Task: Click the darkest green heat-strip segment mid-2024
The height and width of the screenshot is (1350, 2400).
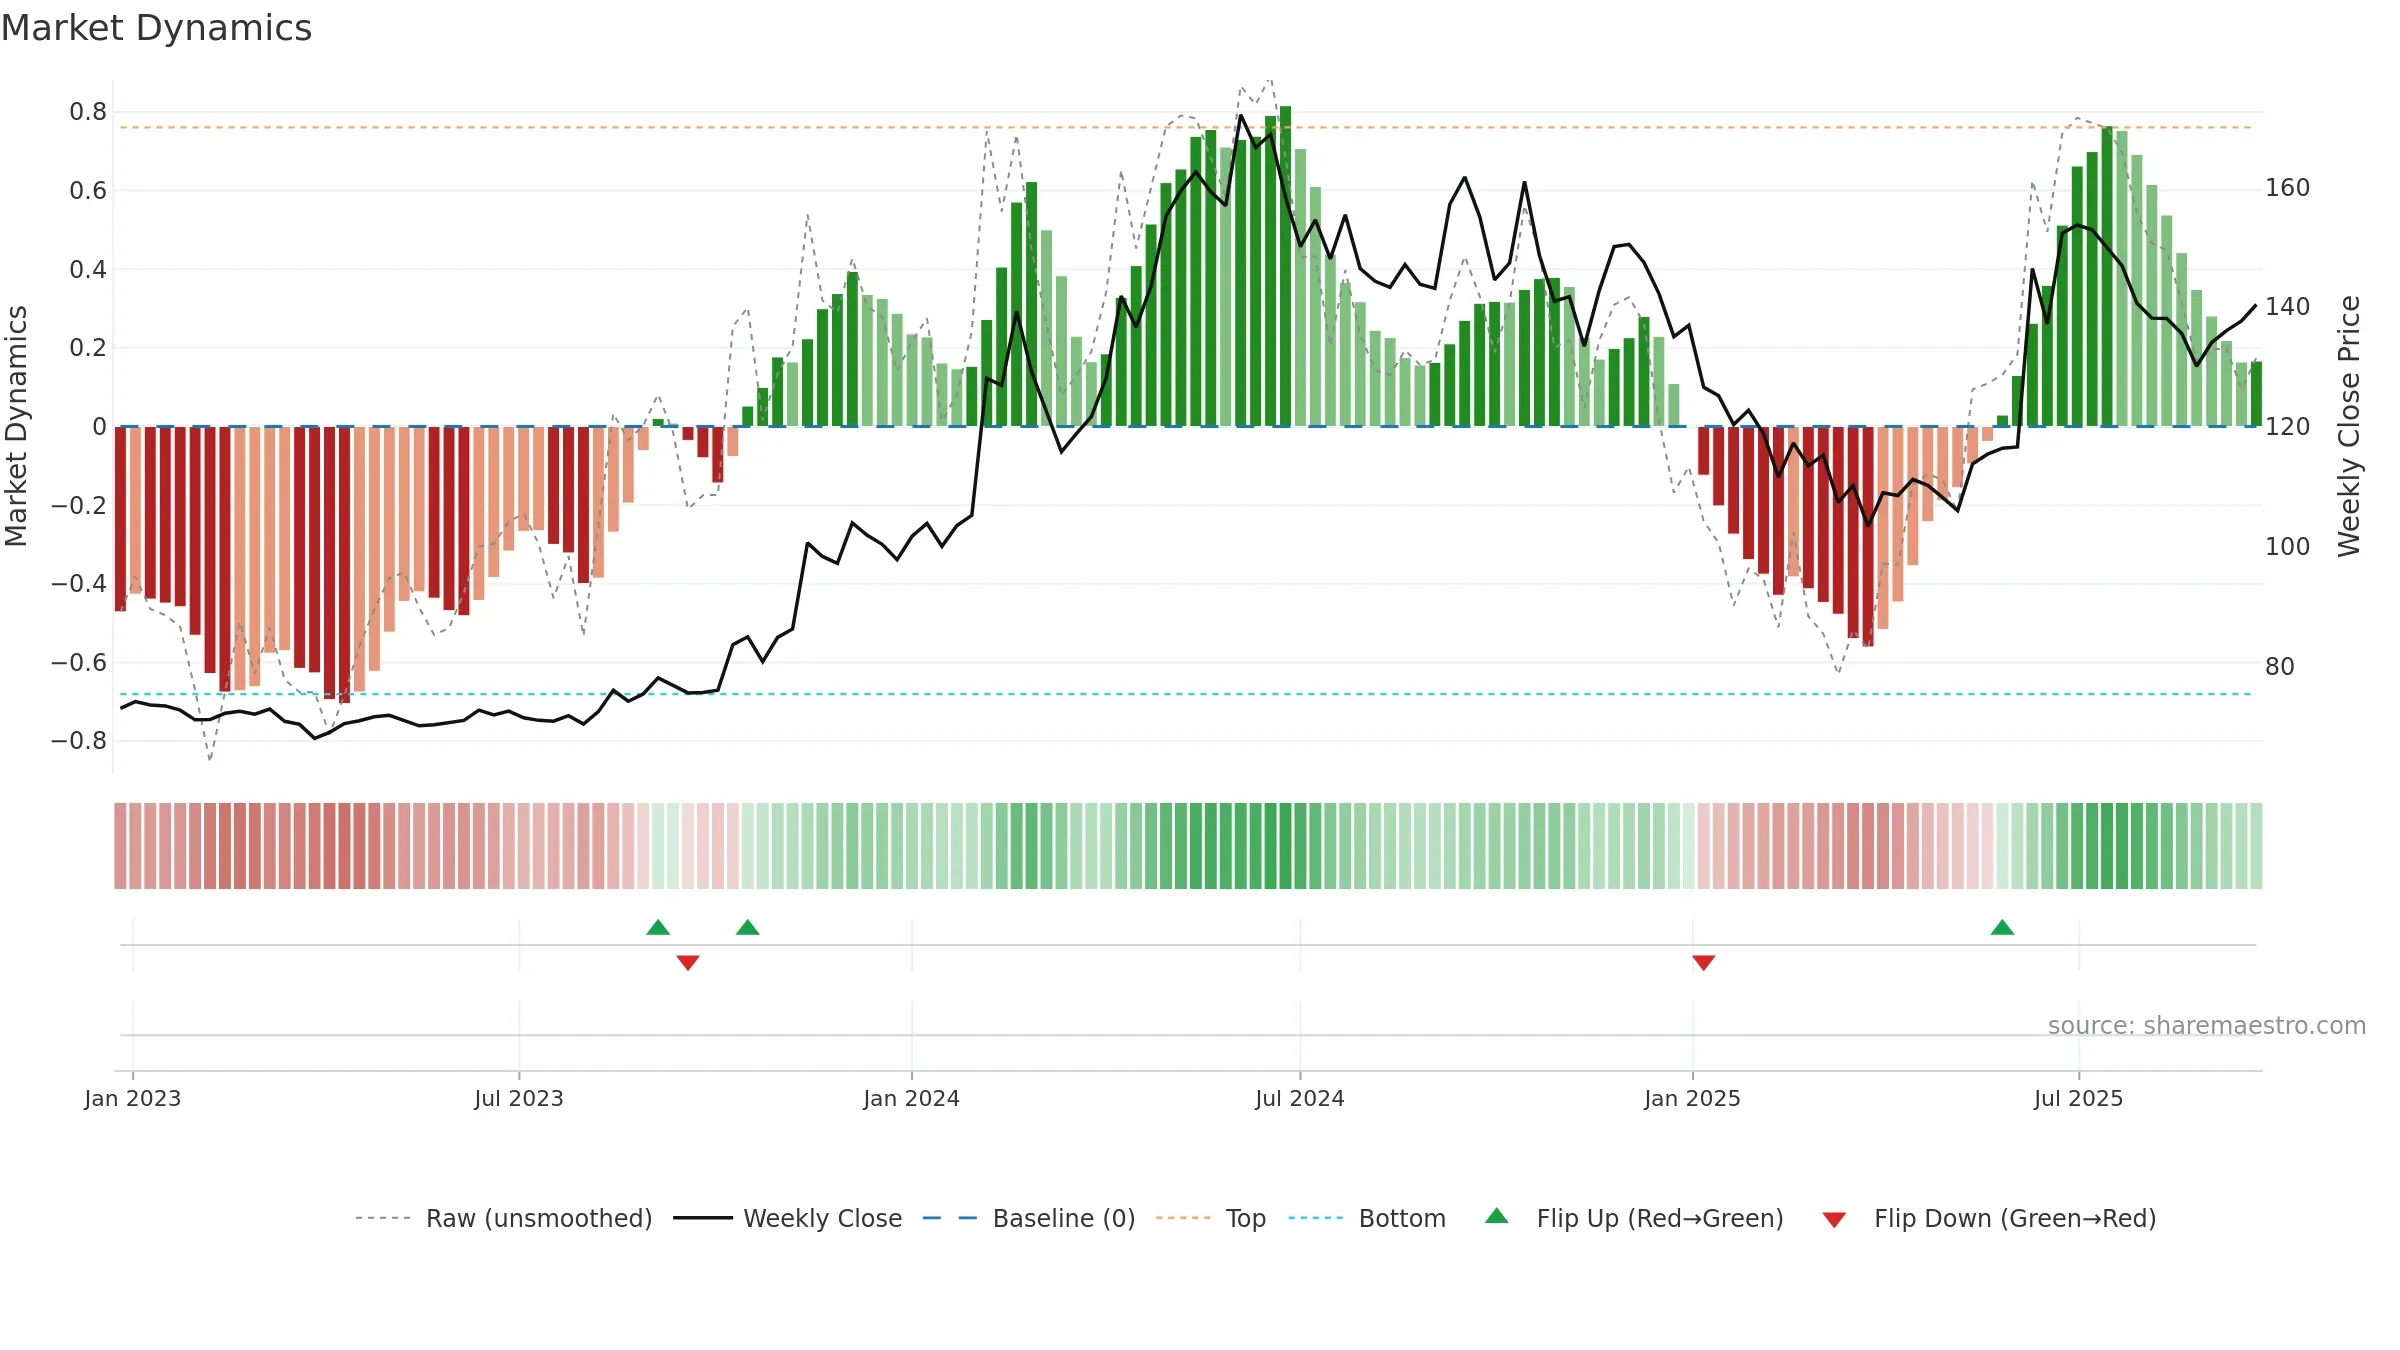Action: click(x=1286, y=846)
